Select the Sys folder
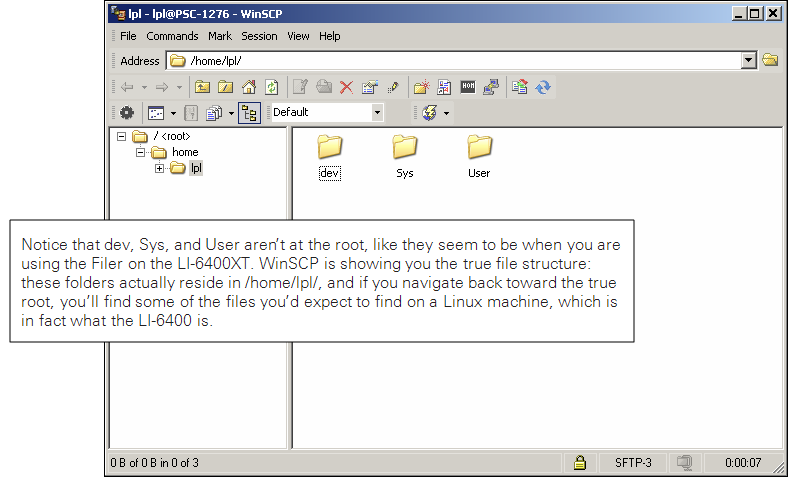 (405, 158)
